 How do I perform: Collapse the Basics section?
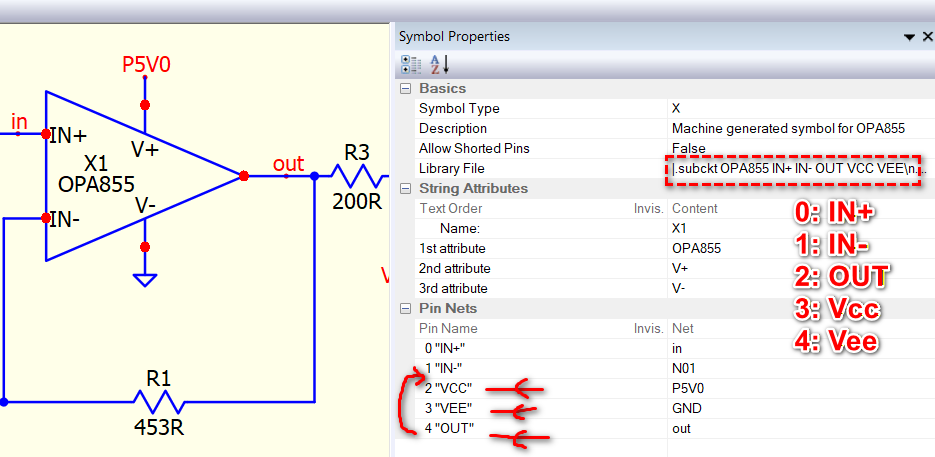coord(405,89)
